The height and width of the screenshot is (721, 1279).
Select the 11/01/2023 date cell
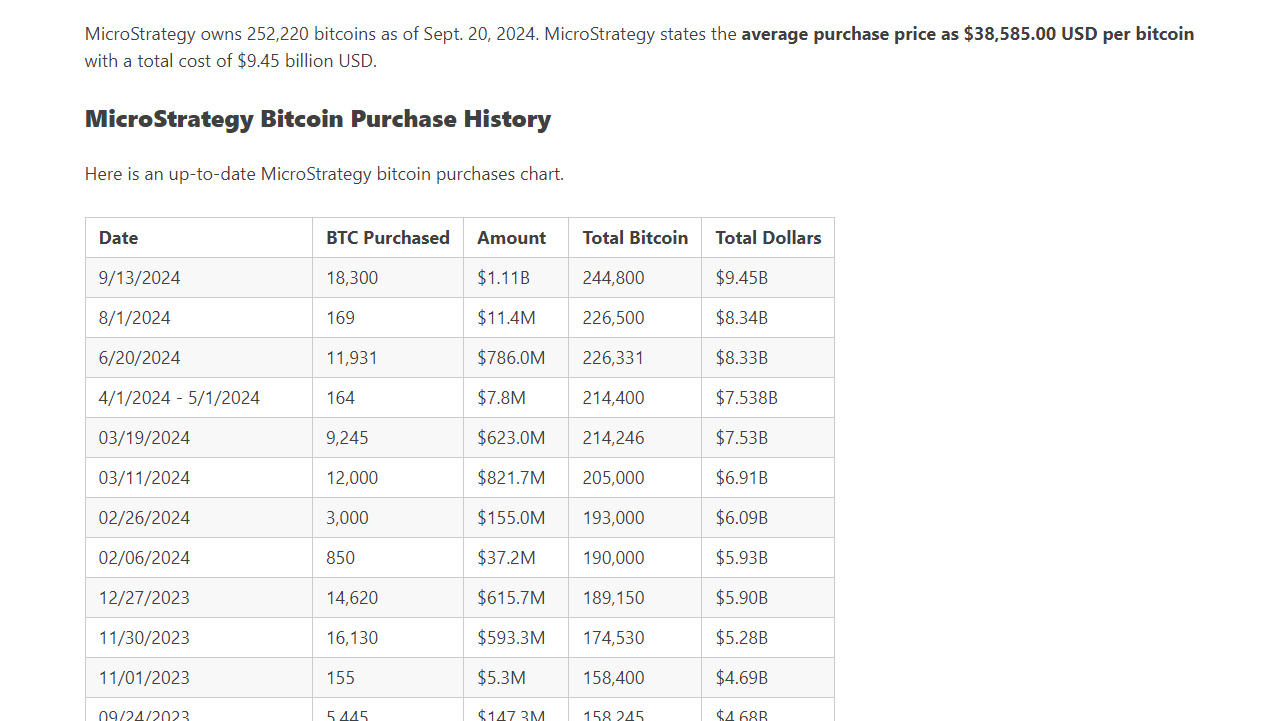[x=199, y=678]
